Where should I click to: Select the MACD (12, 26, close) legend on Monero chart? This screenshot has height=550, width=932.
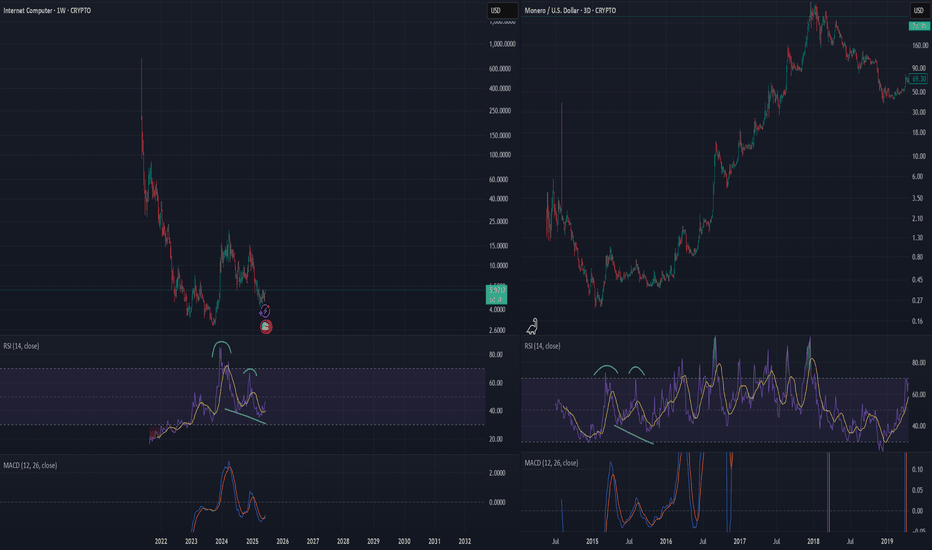tap(551, 463)
